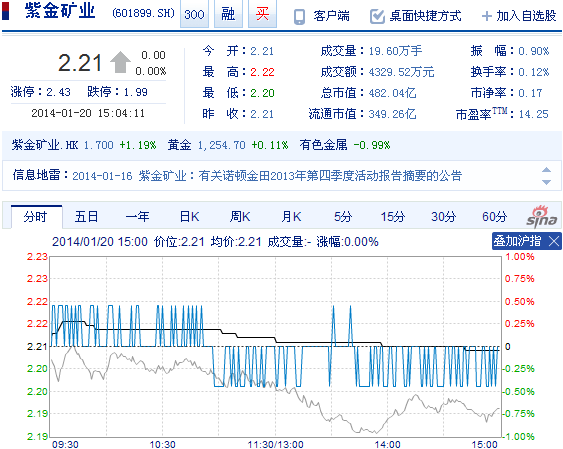The width and height of the screenshot is (563, 449).
Task: Click the 成交量 19.60万手 value
Action: point(396,51)
